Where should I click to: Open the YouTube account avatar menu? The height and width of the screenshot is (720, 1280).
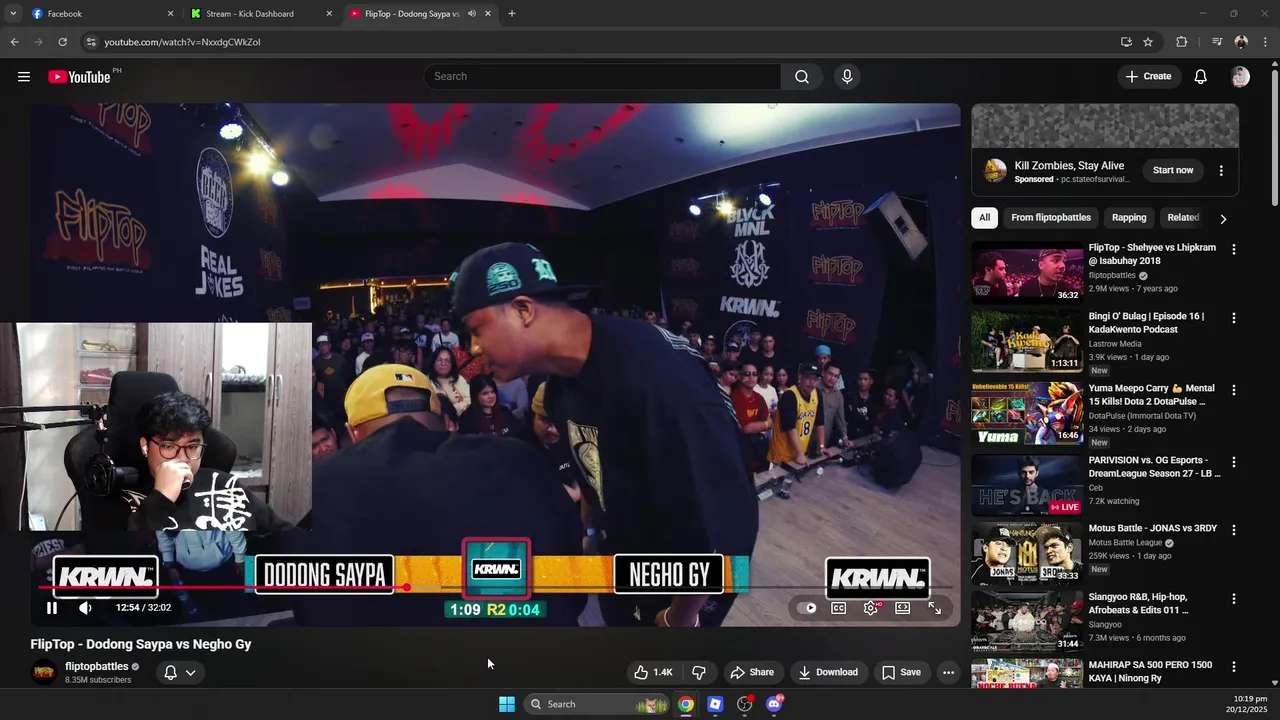click(1241, 77)
